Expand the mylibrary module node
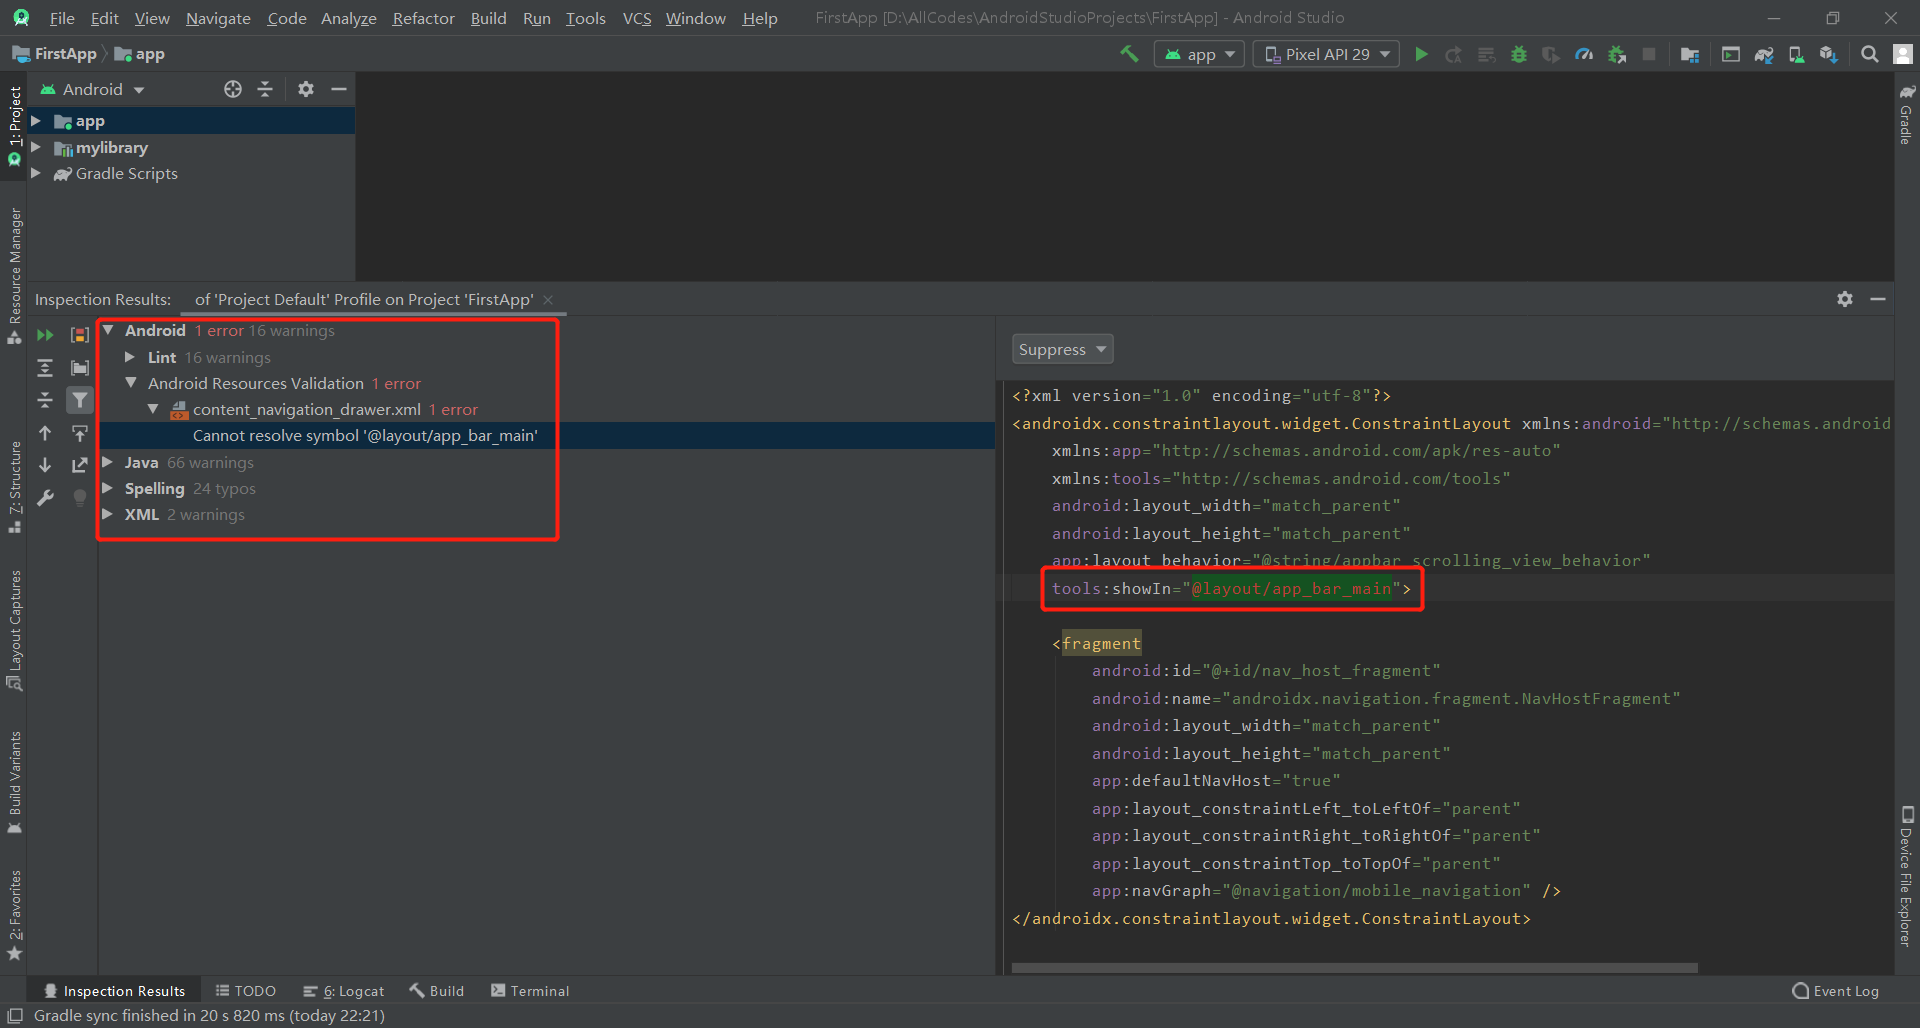 pyautogui.click(x=36, y=147)
